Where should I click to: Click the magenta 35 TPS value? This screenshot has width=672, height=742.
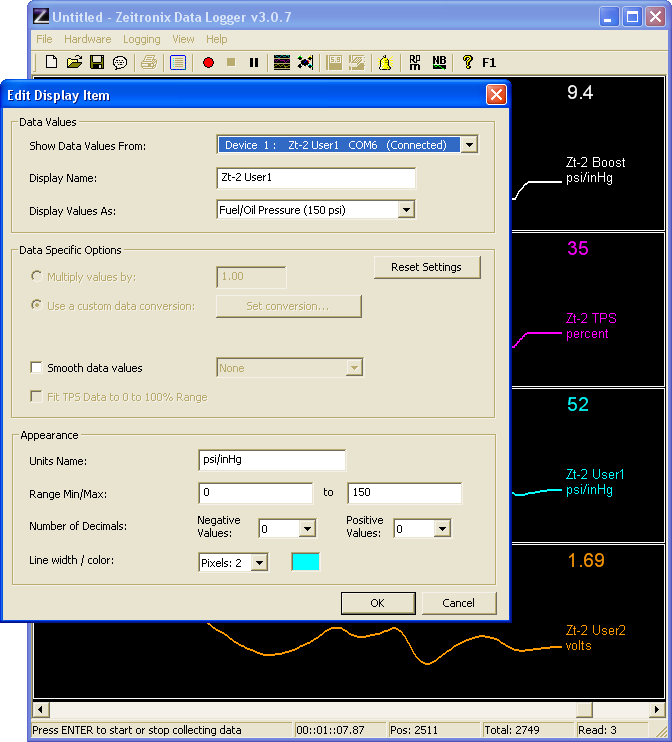[578, 248]
